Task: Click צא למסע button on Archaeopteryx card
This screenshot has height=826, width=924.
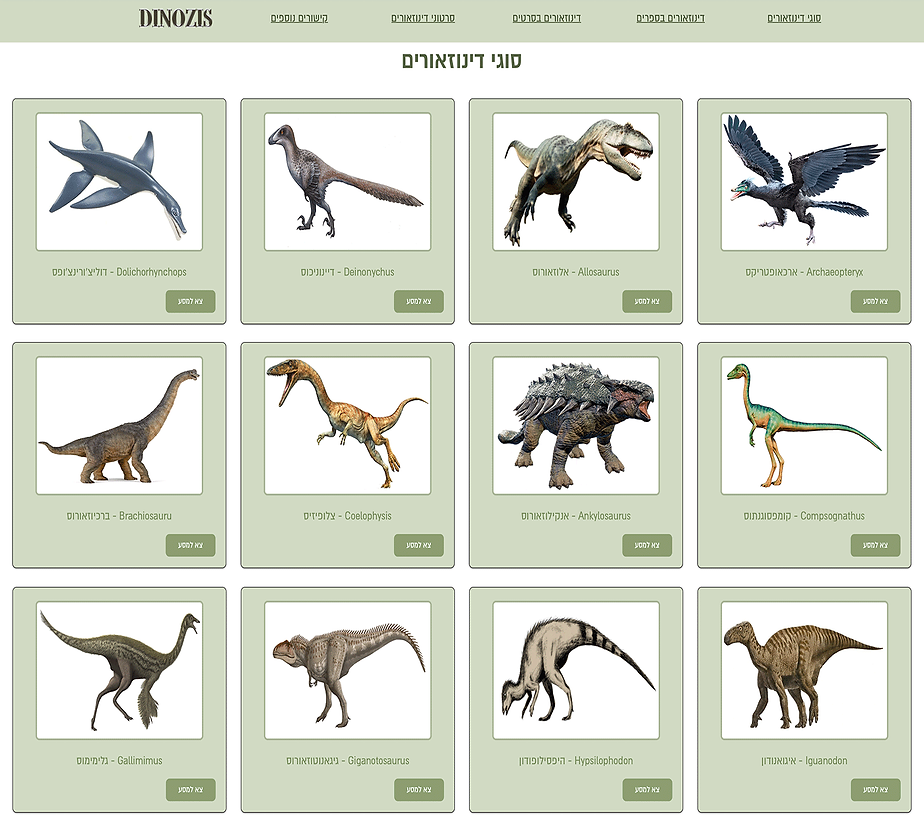Action: (876, 301)
